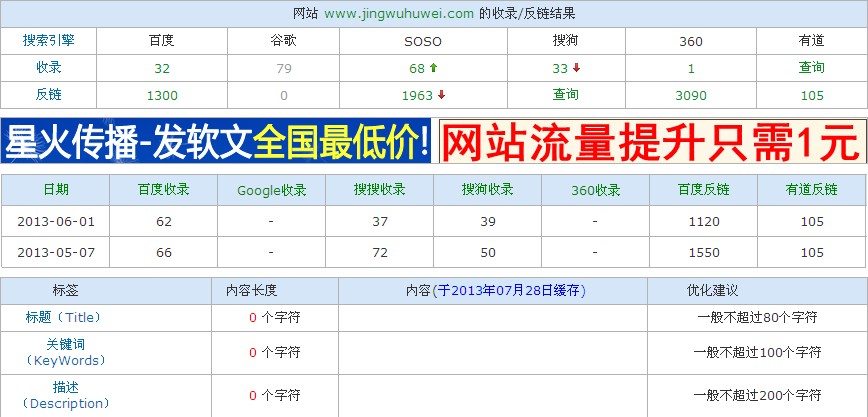Click the 搜狗 column header
Viewport: 868px width, 417px height.
point(566,40)
